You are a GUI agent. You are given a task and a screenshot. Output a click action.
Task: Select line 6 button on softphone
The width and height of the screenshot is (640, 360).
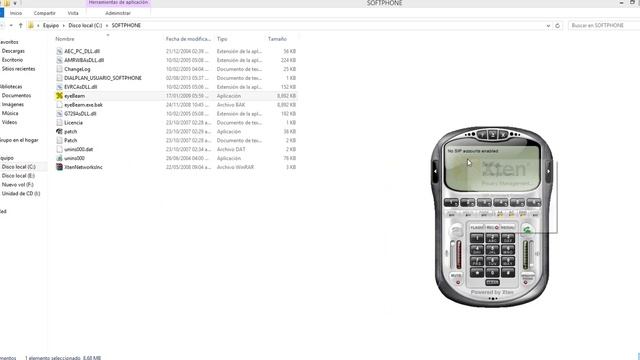[x=534, y=202]
